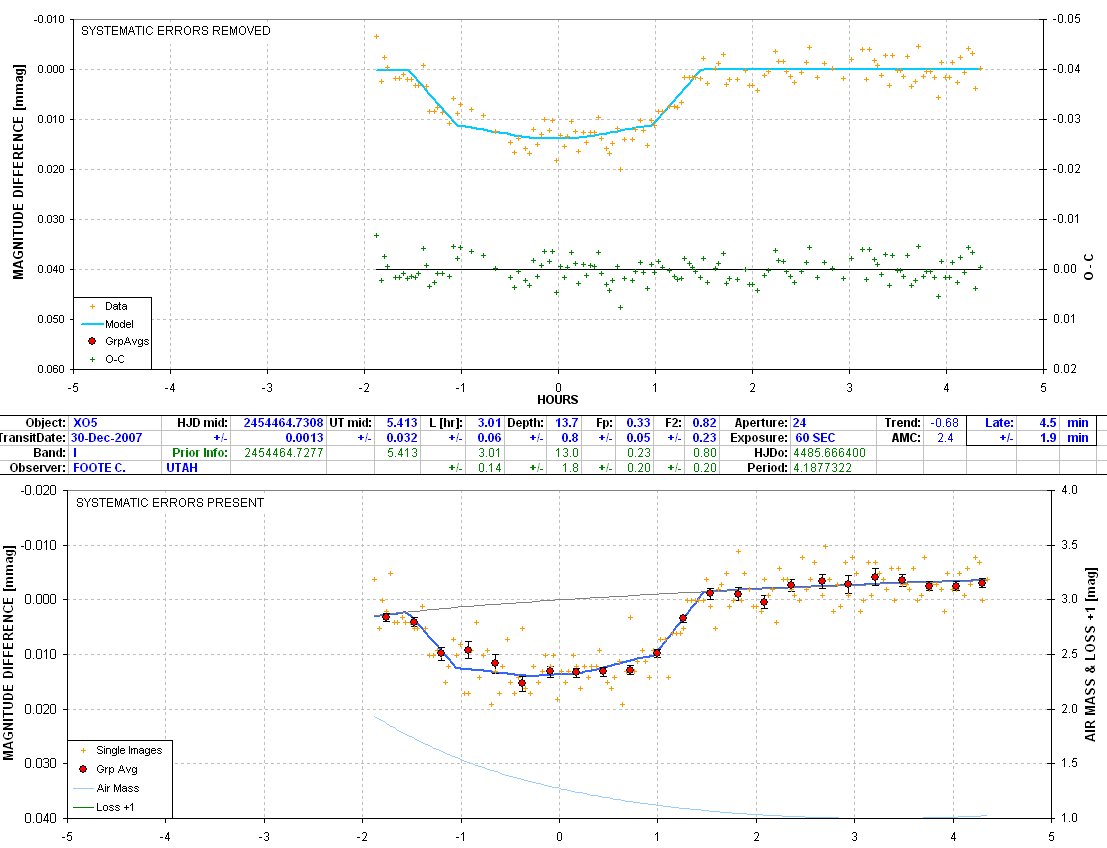Click the trend value -0.68
Image resolution: width=1107 pixels, height=848 pixels.
click(945, 423)
